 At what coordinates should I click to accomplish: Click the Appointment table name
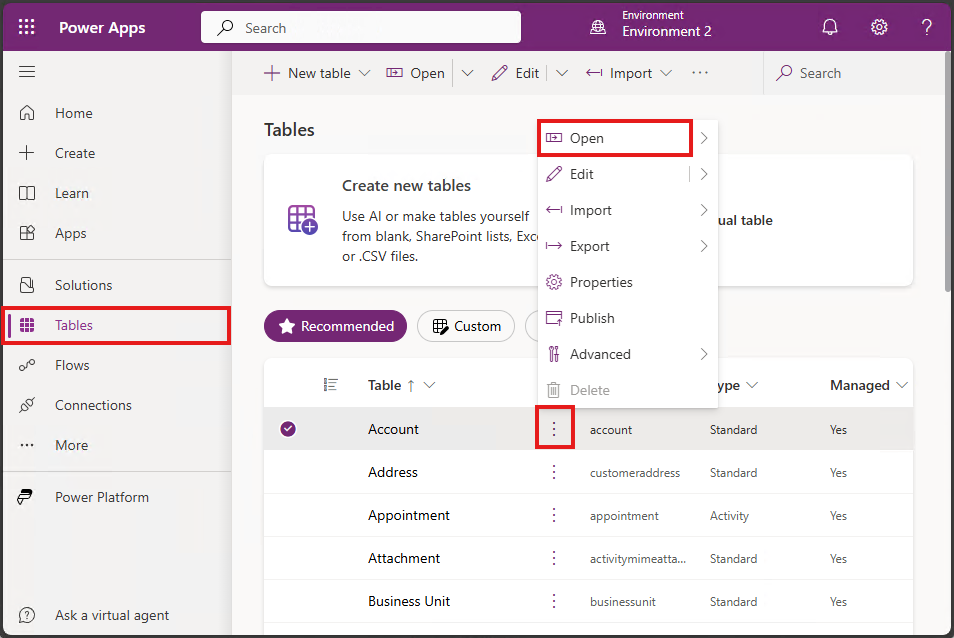click(409, 516)
